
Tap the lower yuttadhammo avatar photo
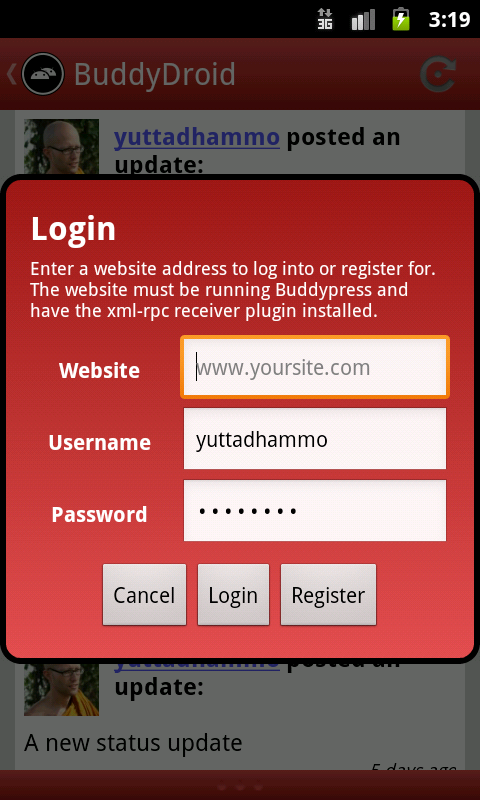coord(61,688)
